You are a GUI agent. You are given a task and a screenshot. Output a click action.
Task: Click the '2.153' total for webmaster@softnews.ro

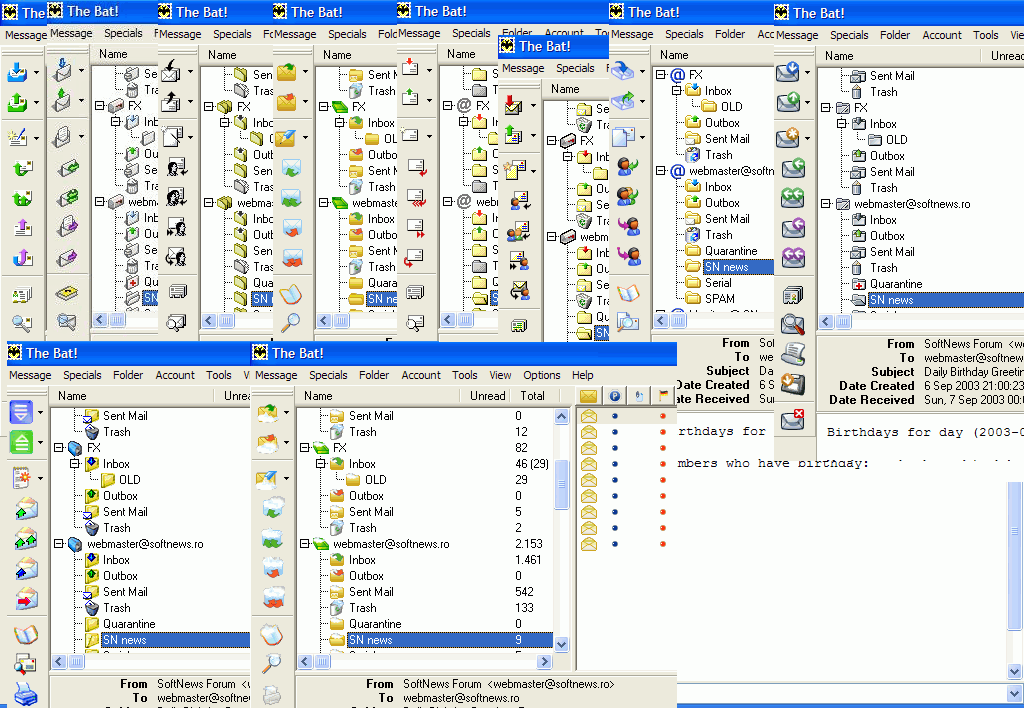pos(529,543)
